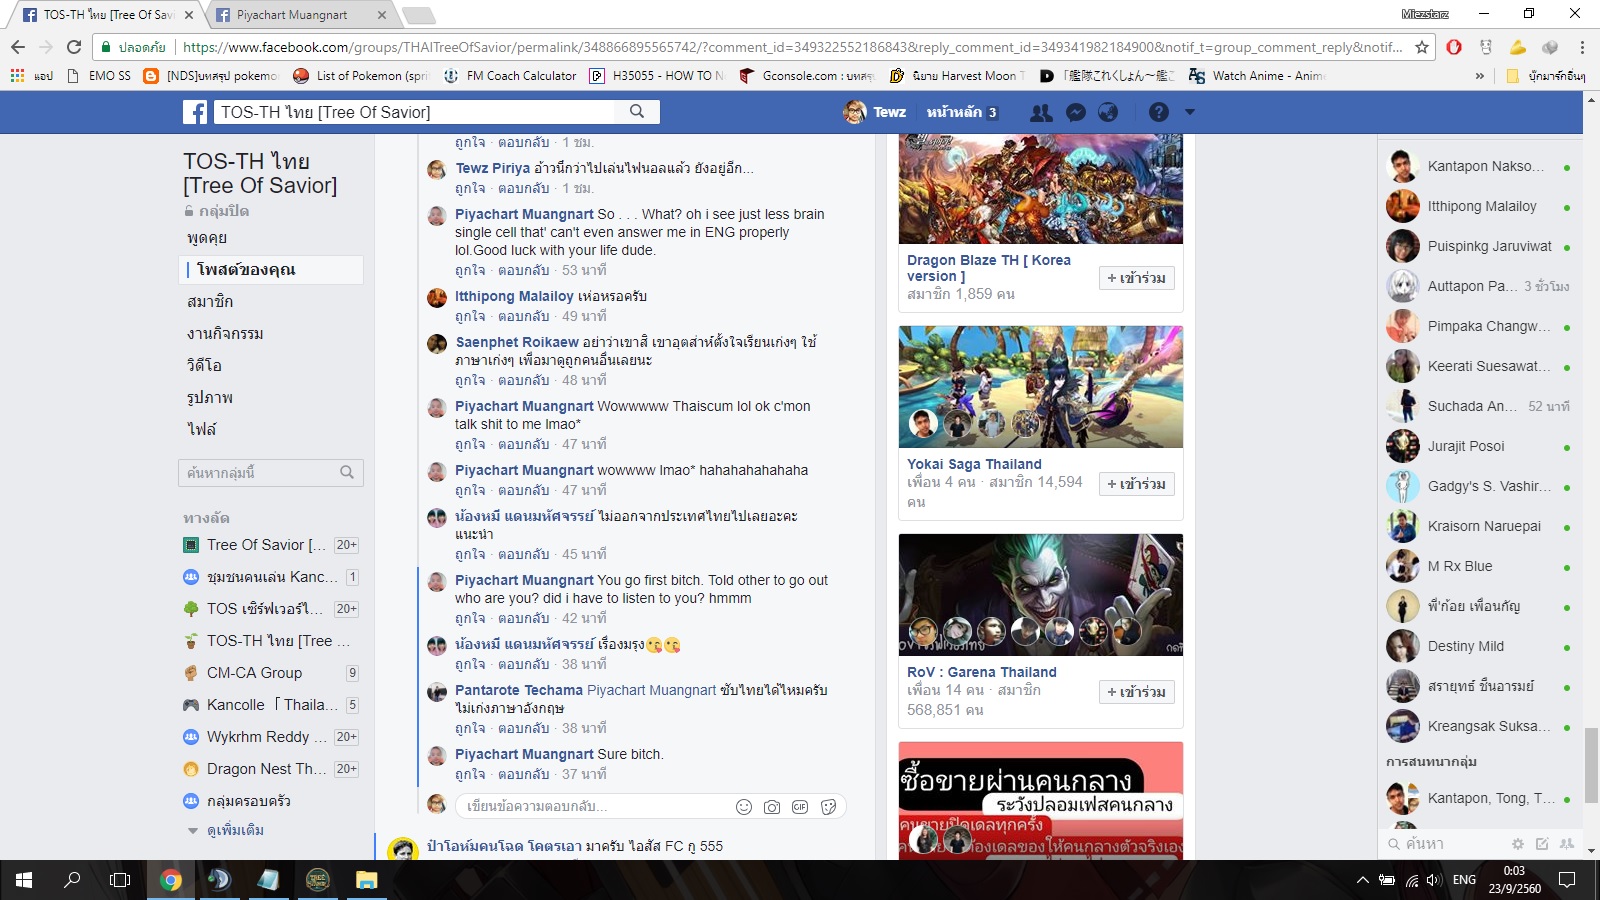Image resolution: width=1600 pixels, height=900 pixels.
Task: Expand ดูเพิ่มเติม in shortcuts list
Action: tap(235, 831)
